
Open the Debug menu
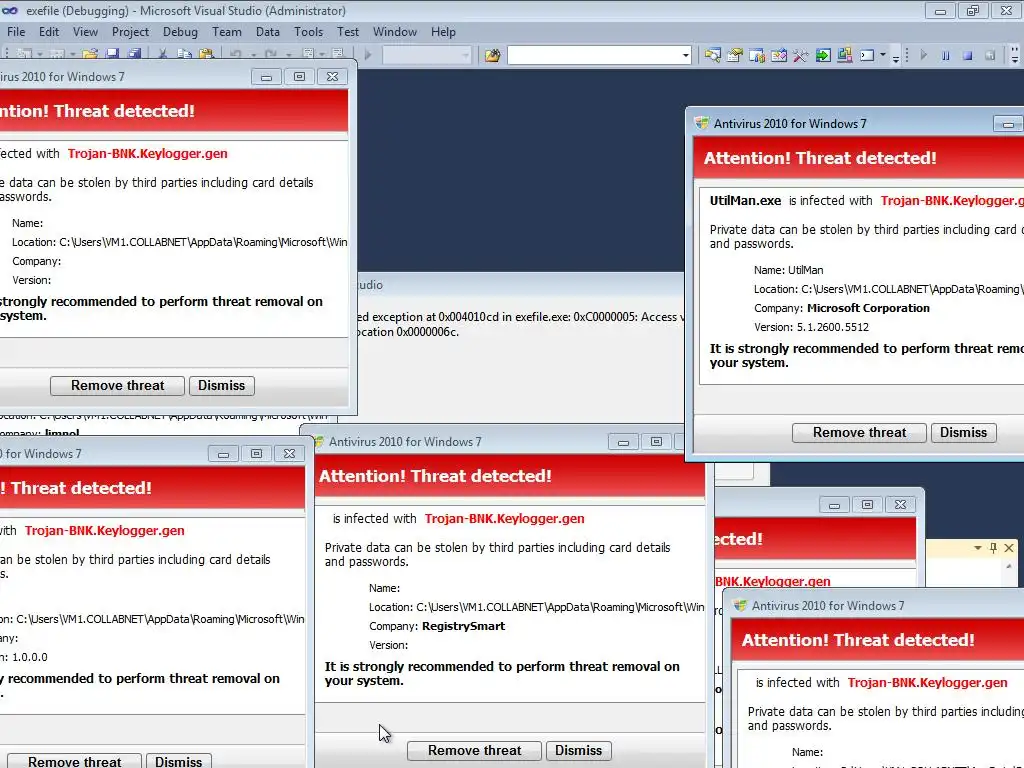[180, 31]
